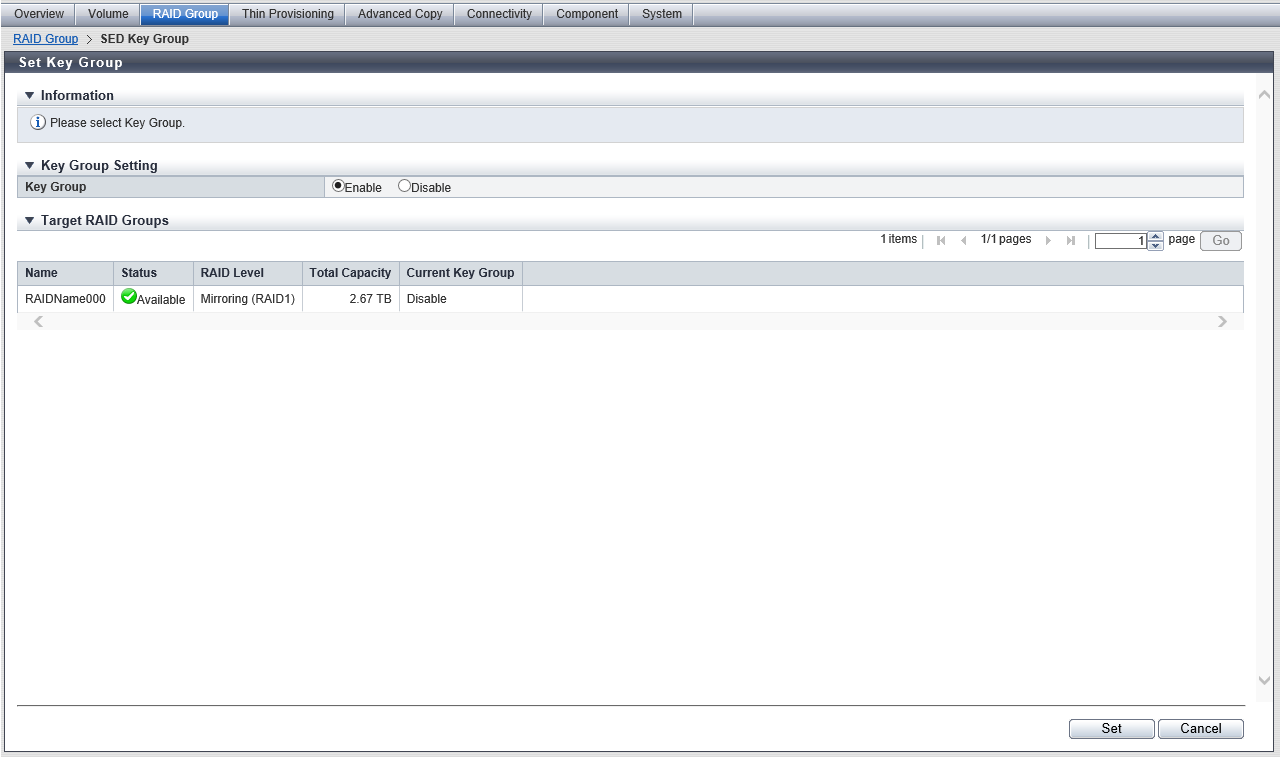Go to first page icon in pagination
Viewport: 1280px width, 760px height.
tap(941, 241)
